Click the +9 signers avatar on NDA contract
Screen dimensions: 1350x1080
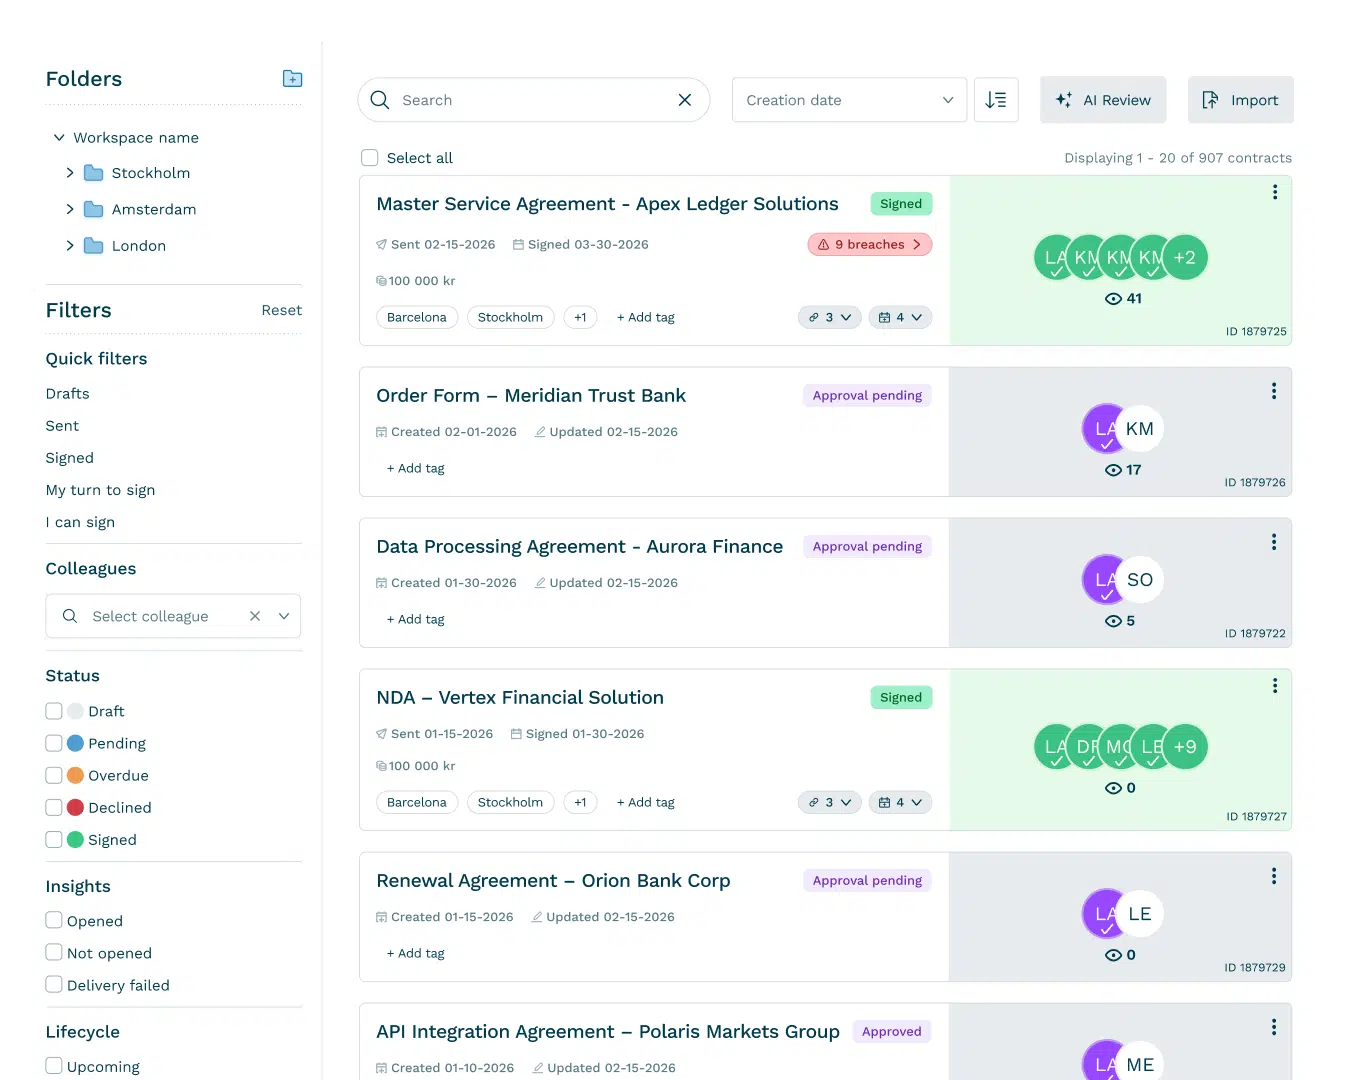[x=1185, y=747]
